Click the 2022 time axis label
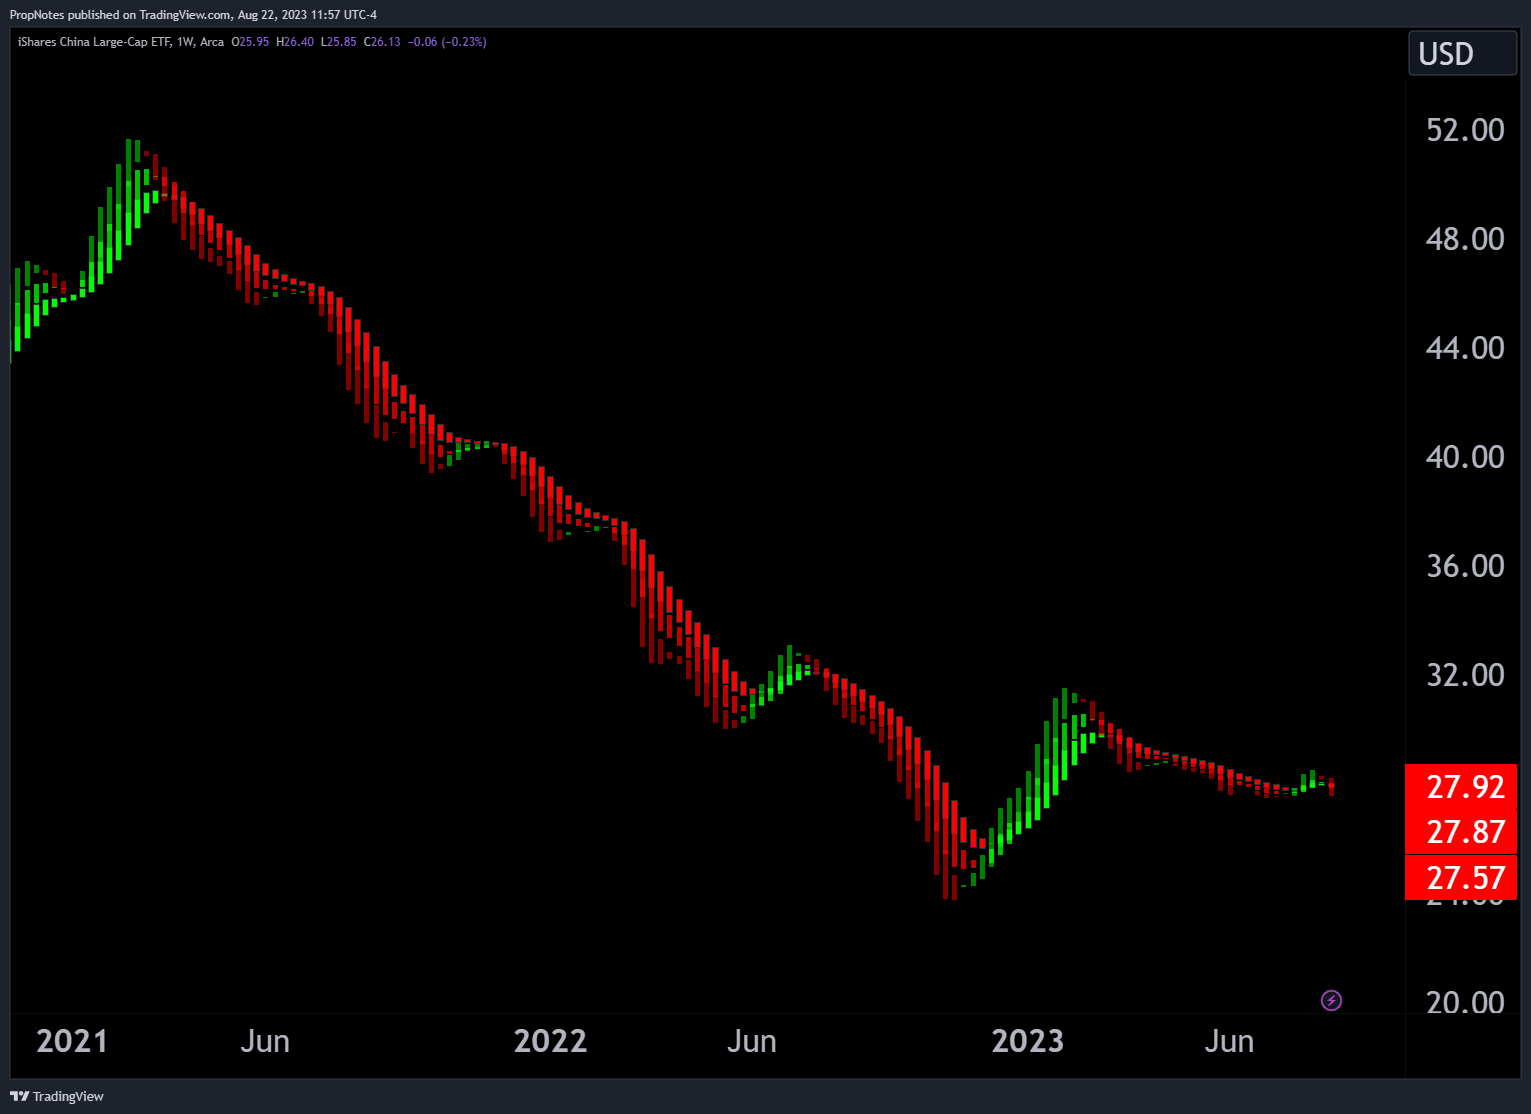Viewport: 1531px width, 1114px height. tap(550, 1041)
